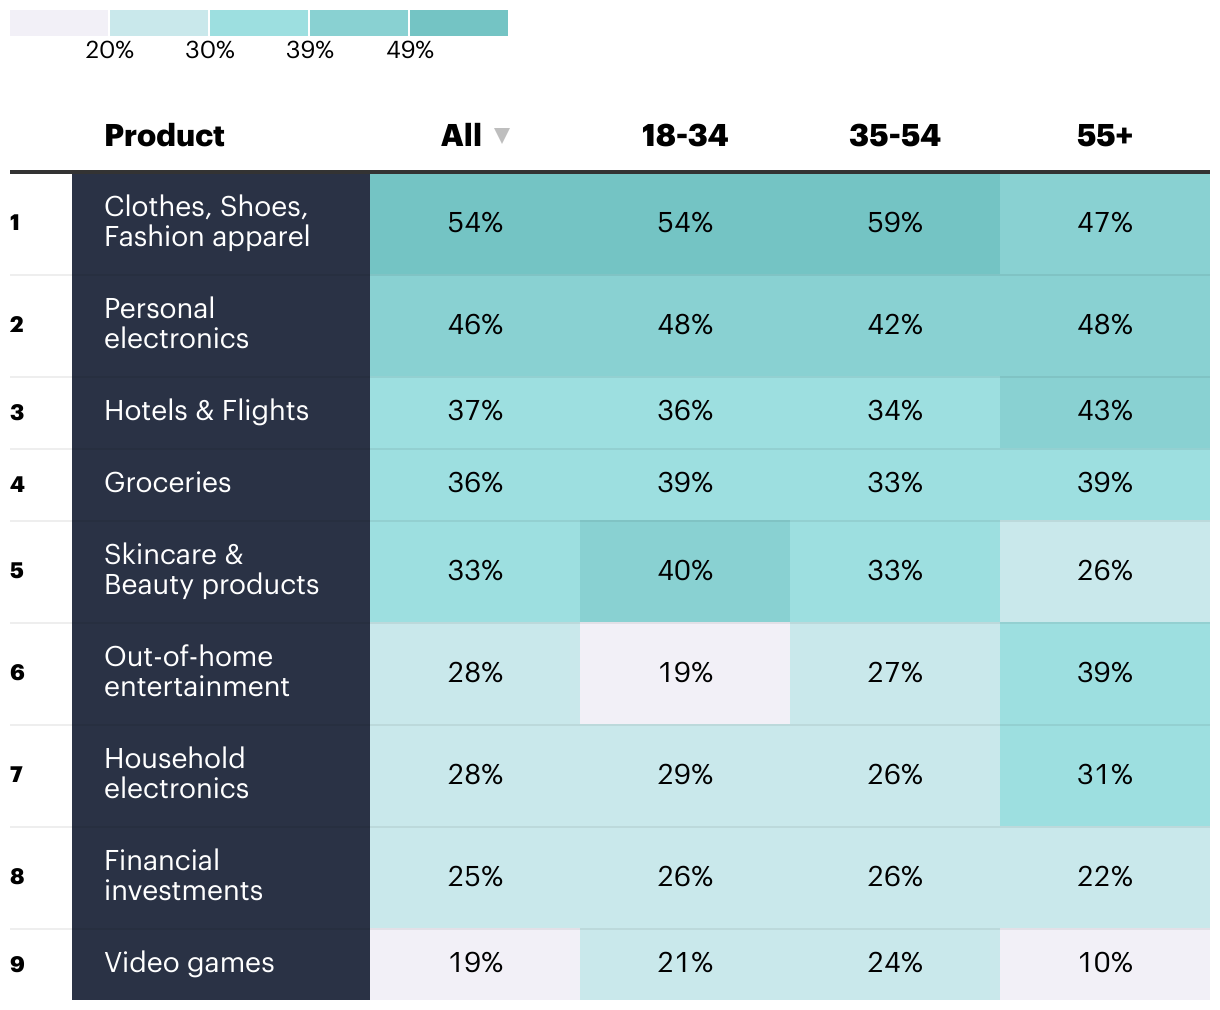This screenshot has width=1220, height=1010.
Task: Click the 59% cell for Clothes
Action: 894,223
